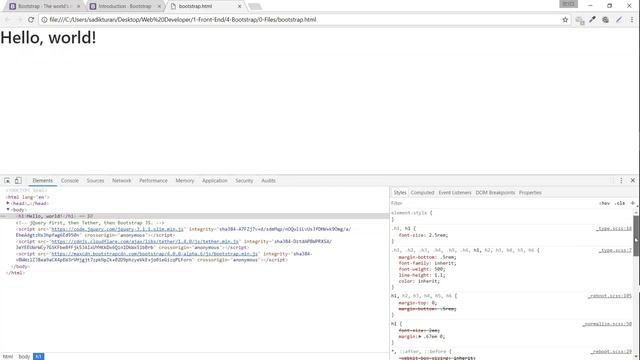The height and width of the screenshot is (360, 640).
Task: Open the Properties sidebar tab
Action: point(530,193)
